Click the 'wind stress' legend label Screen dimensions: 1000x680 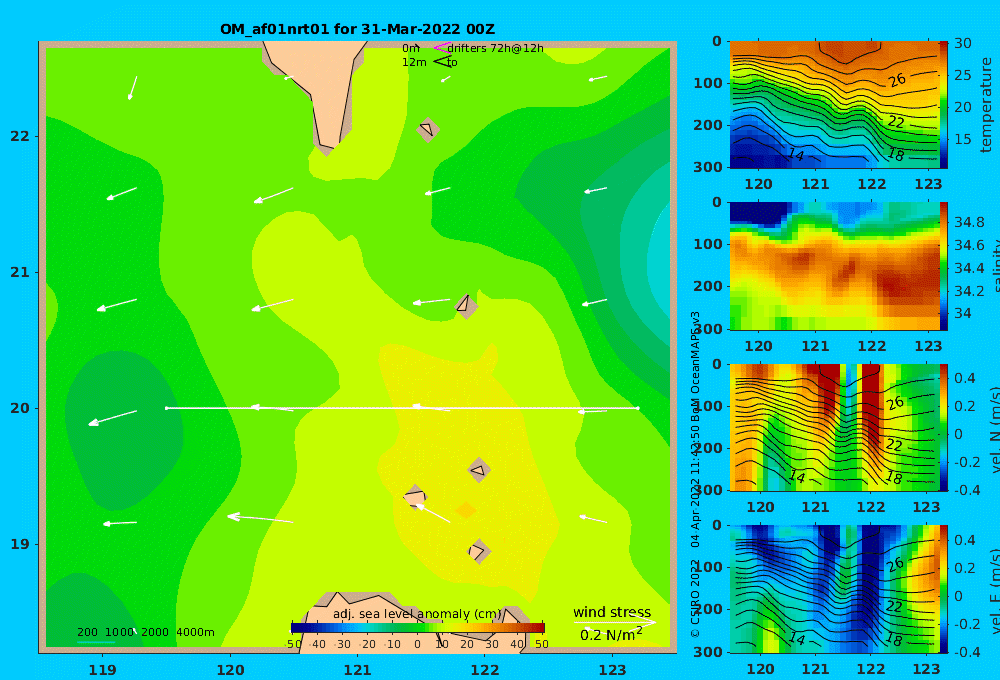(612, 612)
